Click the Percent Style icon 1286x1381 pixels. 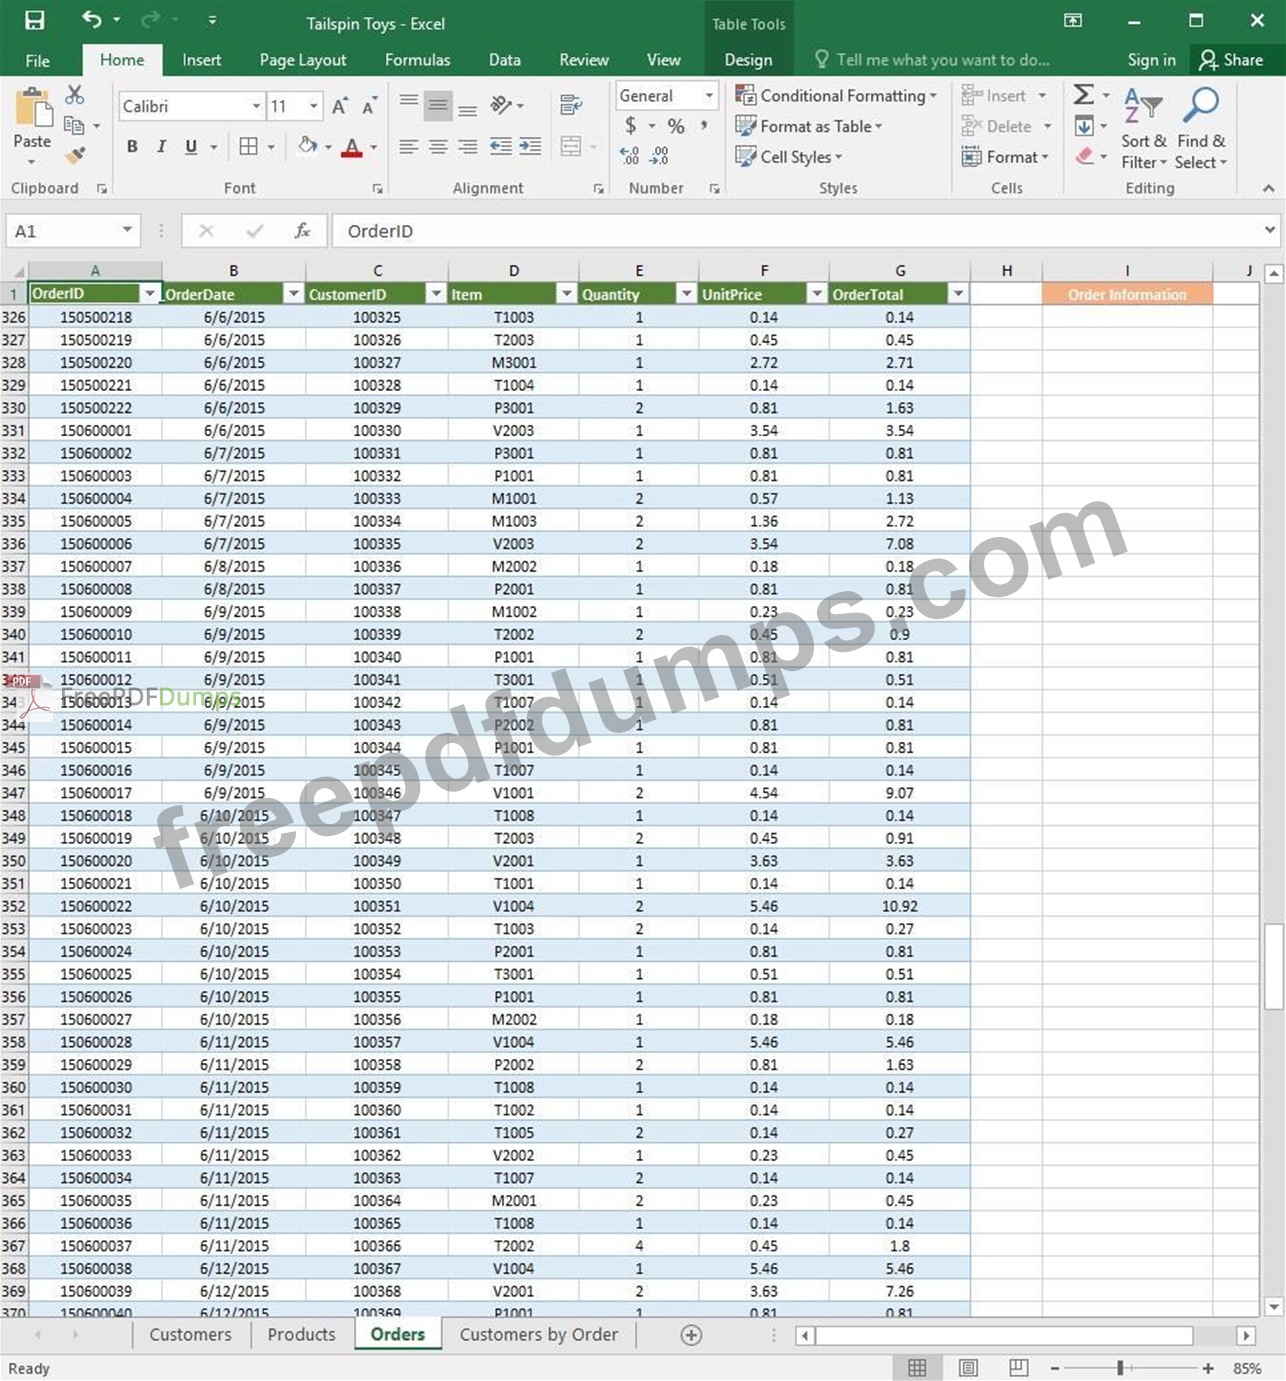pos(676,126)
